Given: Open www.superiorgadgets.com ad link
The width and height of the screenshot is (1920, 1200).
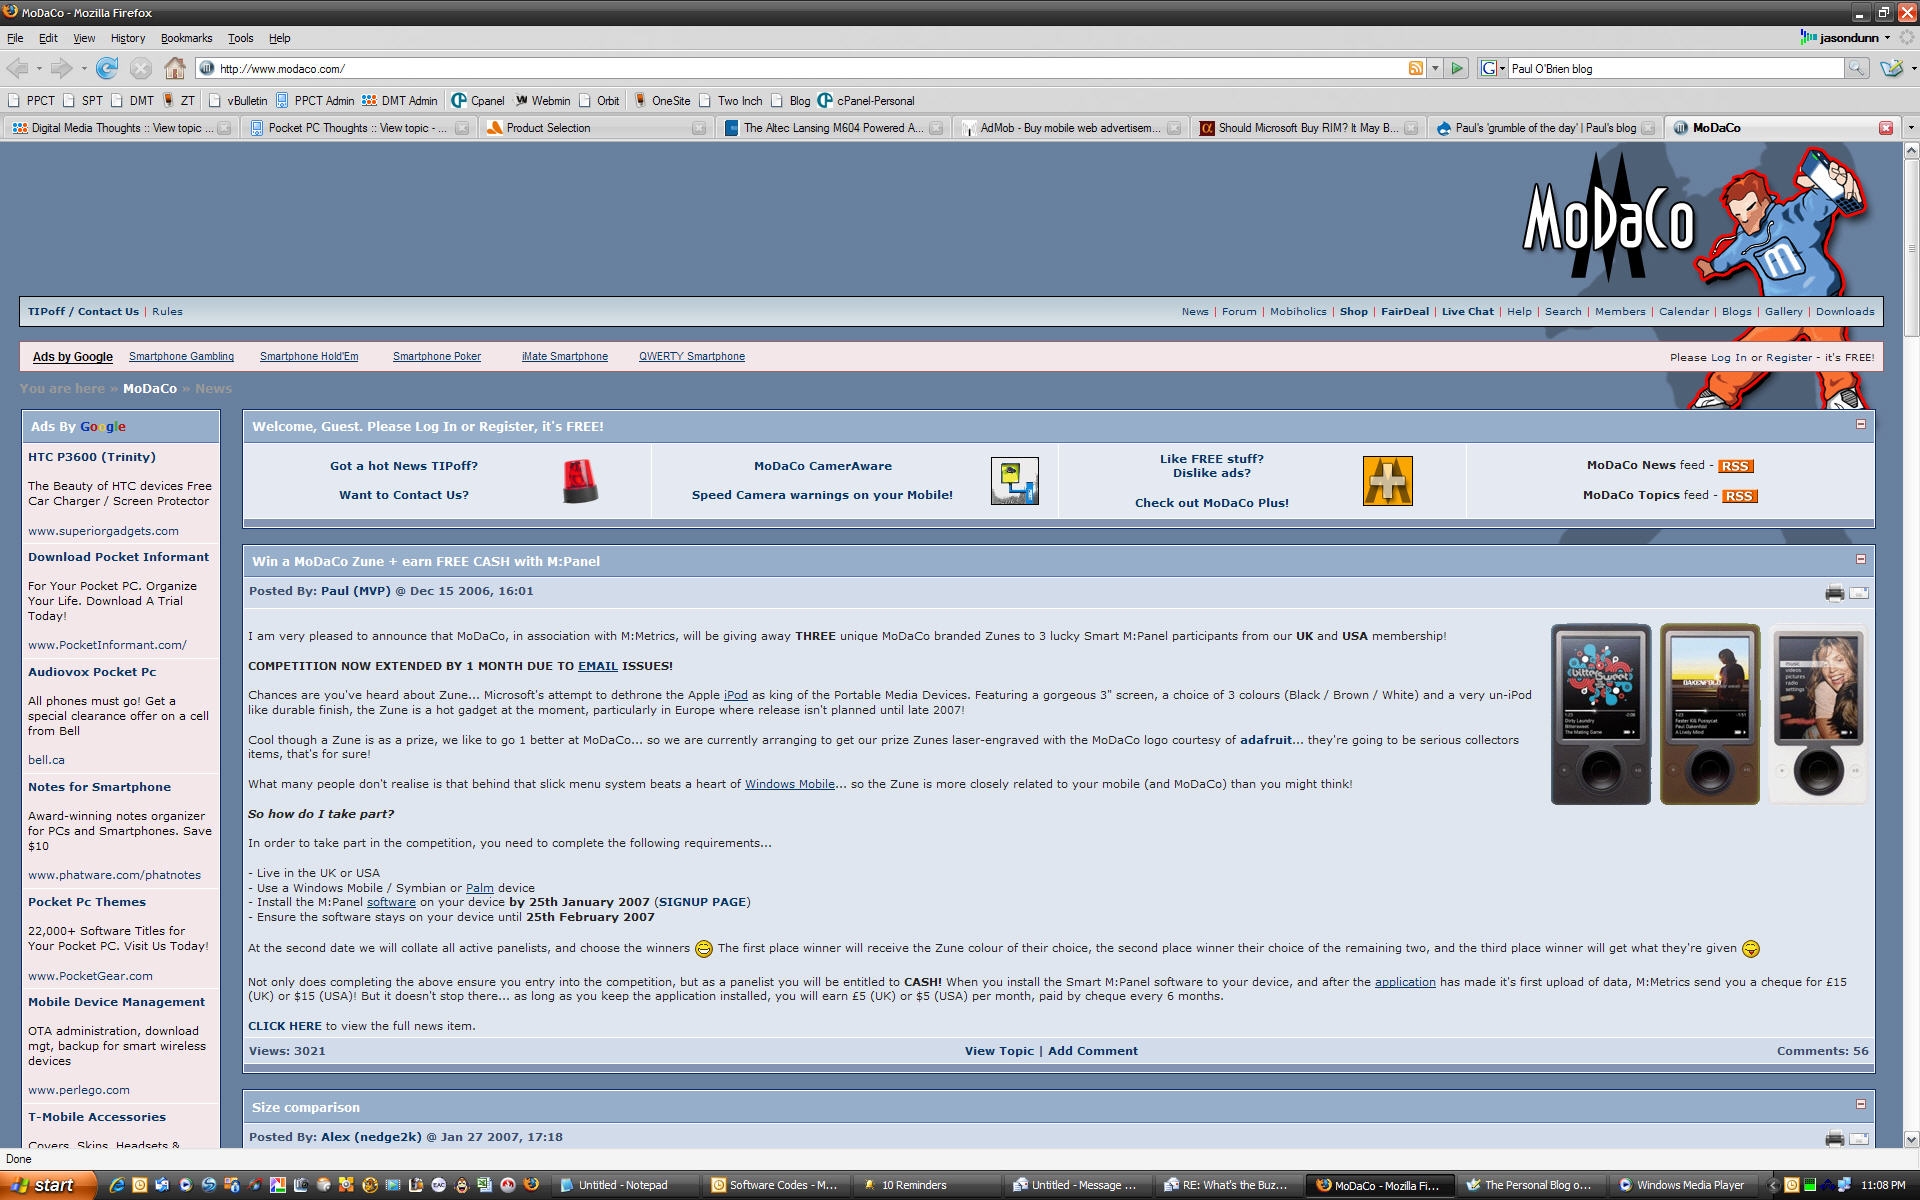Looking at the screenshot, I should (x=103, y=531).
